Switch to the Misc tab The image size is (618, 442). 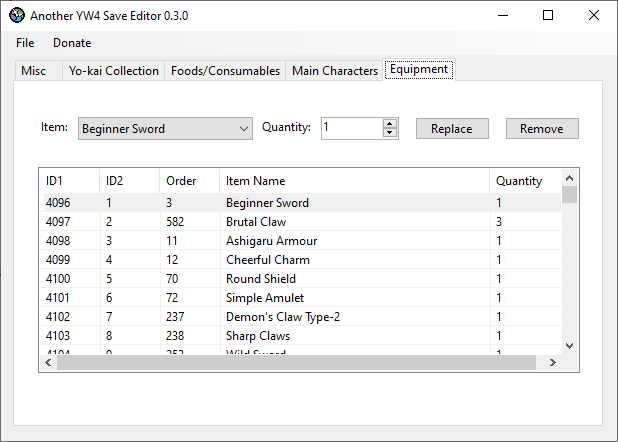pyautogui.click(x=33, y=71)
